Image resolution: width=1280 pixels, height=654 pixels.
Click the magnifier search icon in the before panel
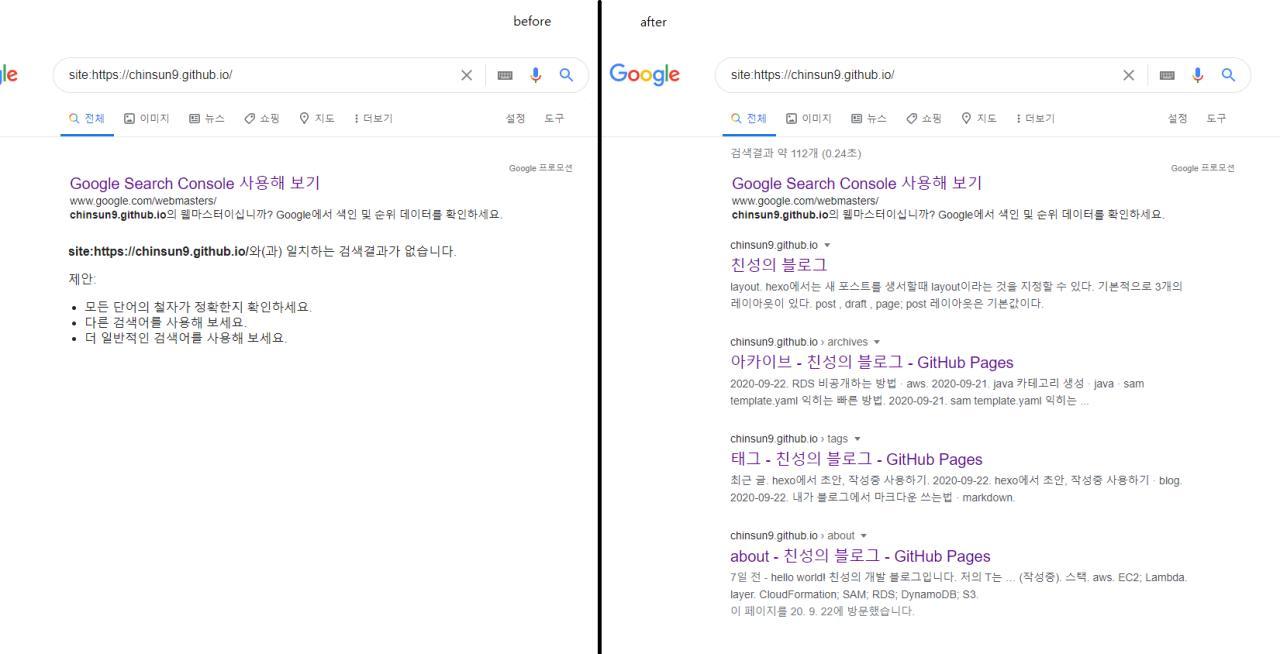[566, 75]
